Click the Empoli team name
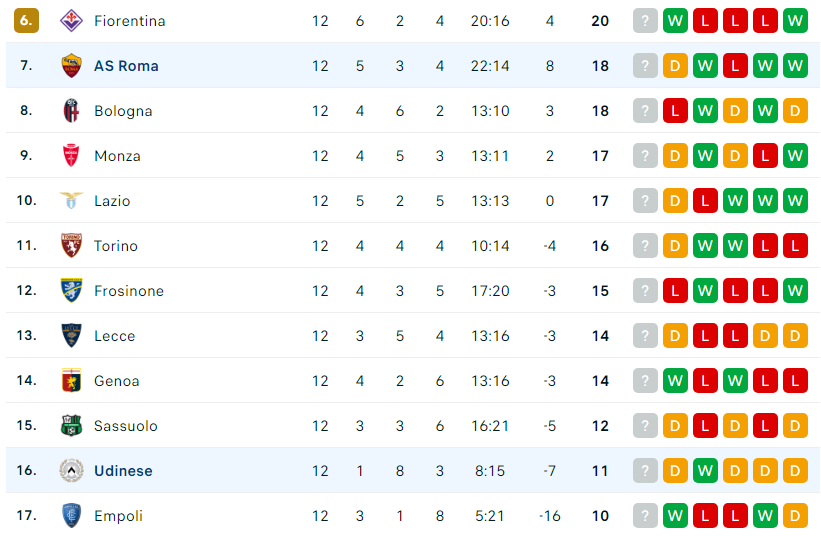 click(x=118, y=516)
